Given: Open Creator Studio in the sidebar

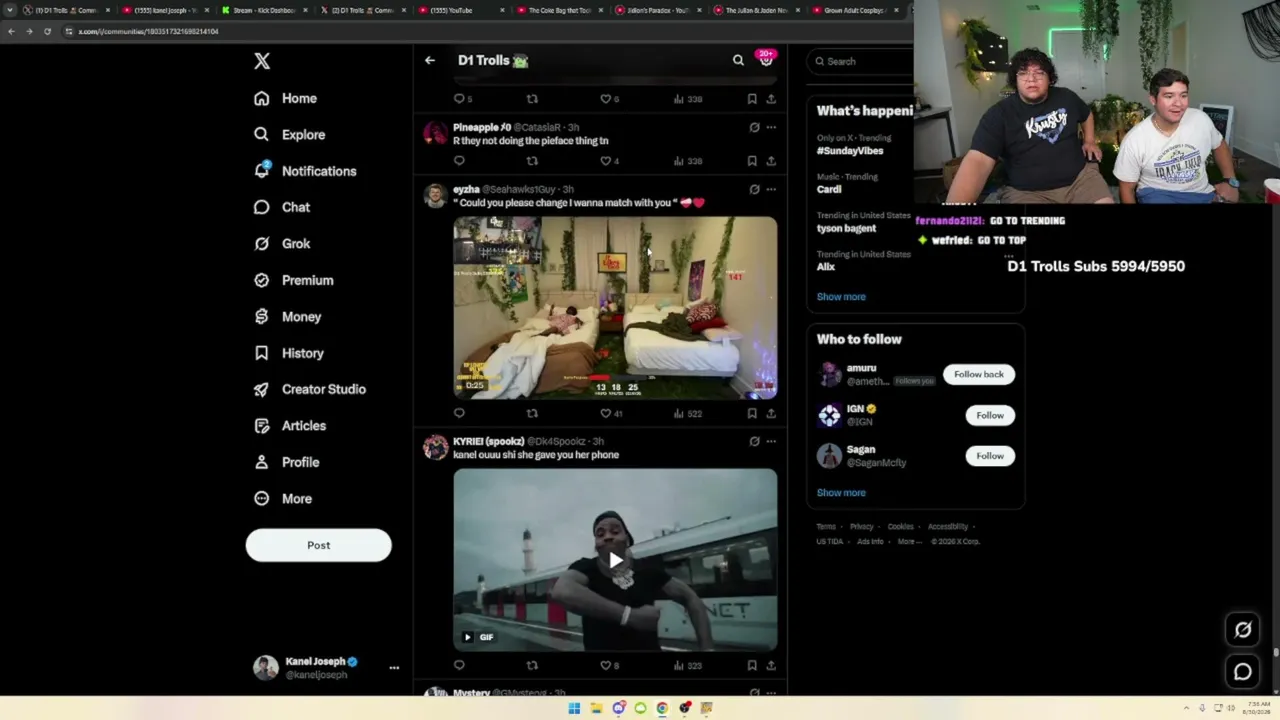Looking at the screenshot, I should pyautogui.click(x=310, y=389).
